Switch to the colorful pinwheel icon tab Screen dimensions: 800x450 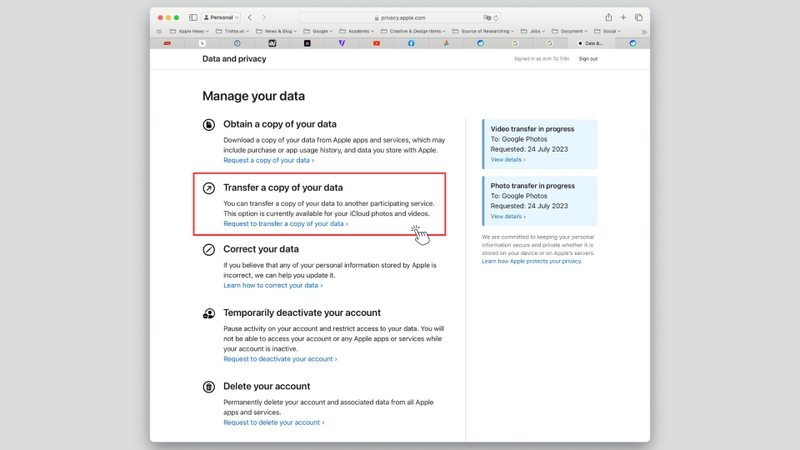pyautogui.click(x=446, y=43)
